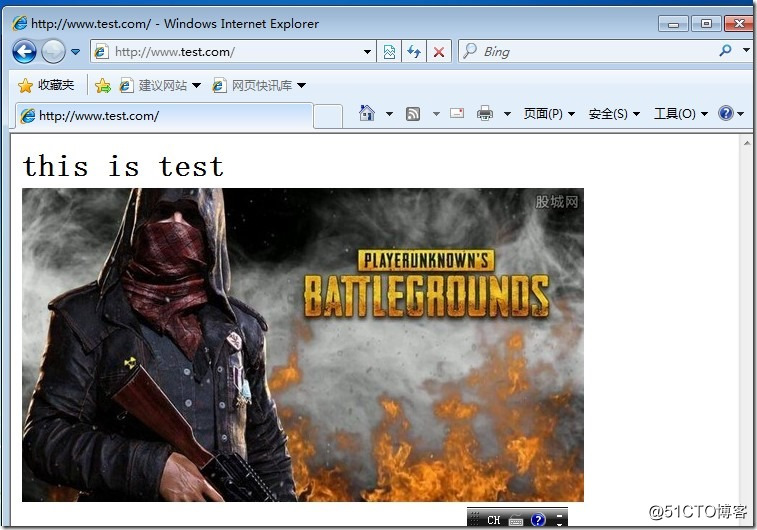Open the Favorites (收藏夹) button
The image size is (757, 530).
pyautogui.click(x=46, y=85)
